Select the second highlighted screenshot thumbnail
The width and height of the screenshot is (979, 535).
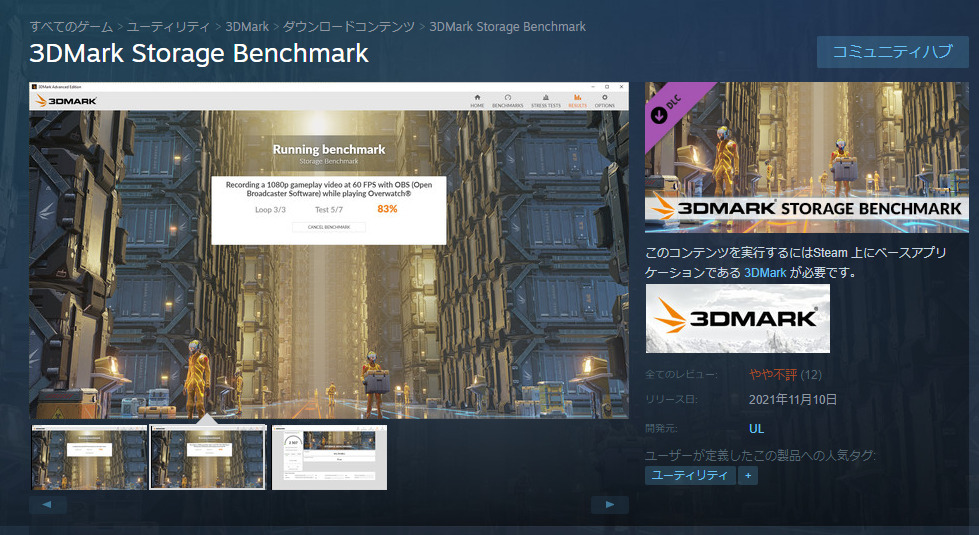click(x=209, y=458)
